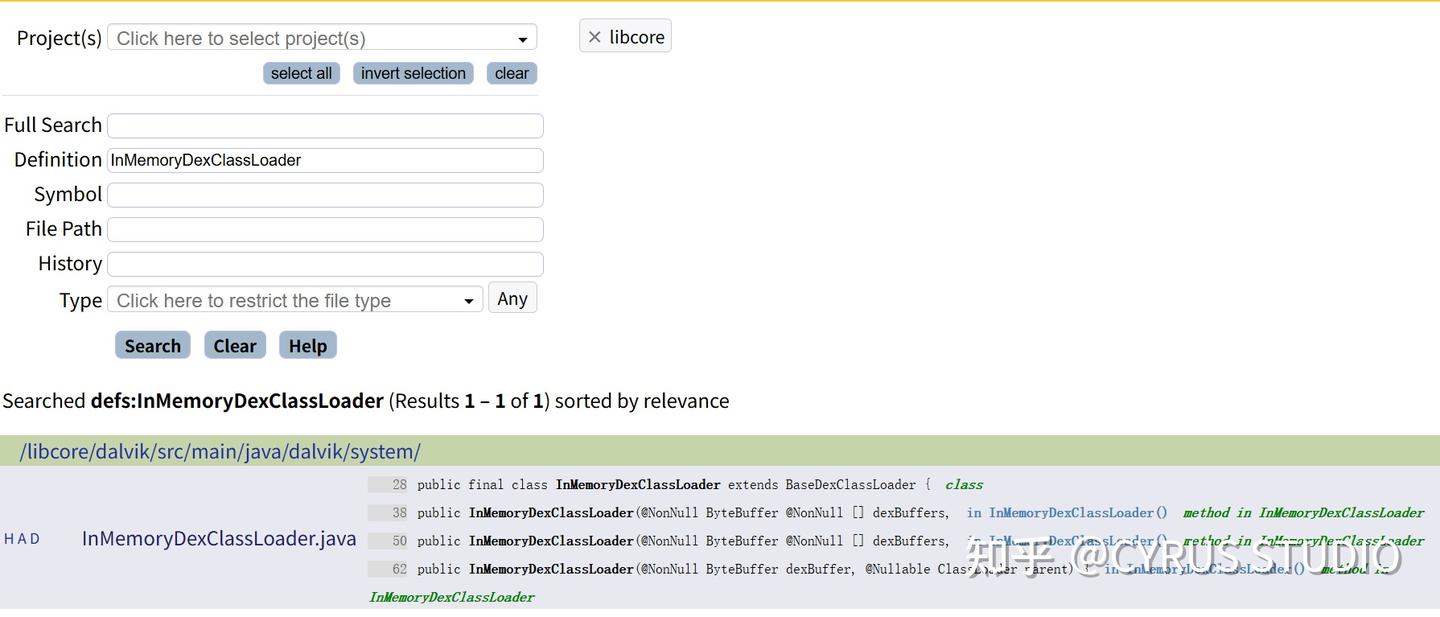Download the file using the D icon
This screenshot has width=1440, height=617.
37,538
